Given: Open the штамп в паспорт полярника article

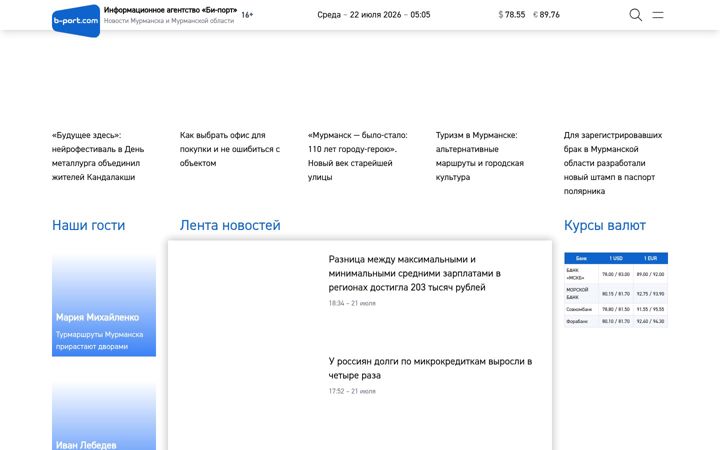Looking at the screenshot, I should [613, 163].
